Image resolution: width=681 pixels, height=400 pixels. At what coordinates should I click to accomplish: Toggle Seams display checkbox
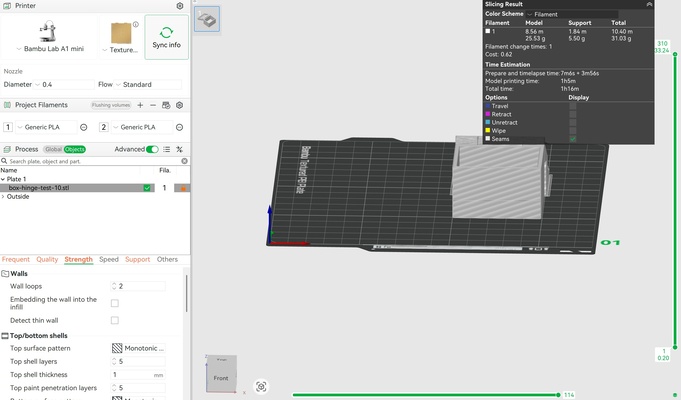pos(573,139)
